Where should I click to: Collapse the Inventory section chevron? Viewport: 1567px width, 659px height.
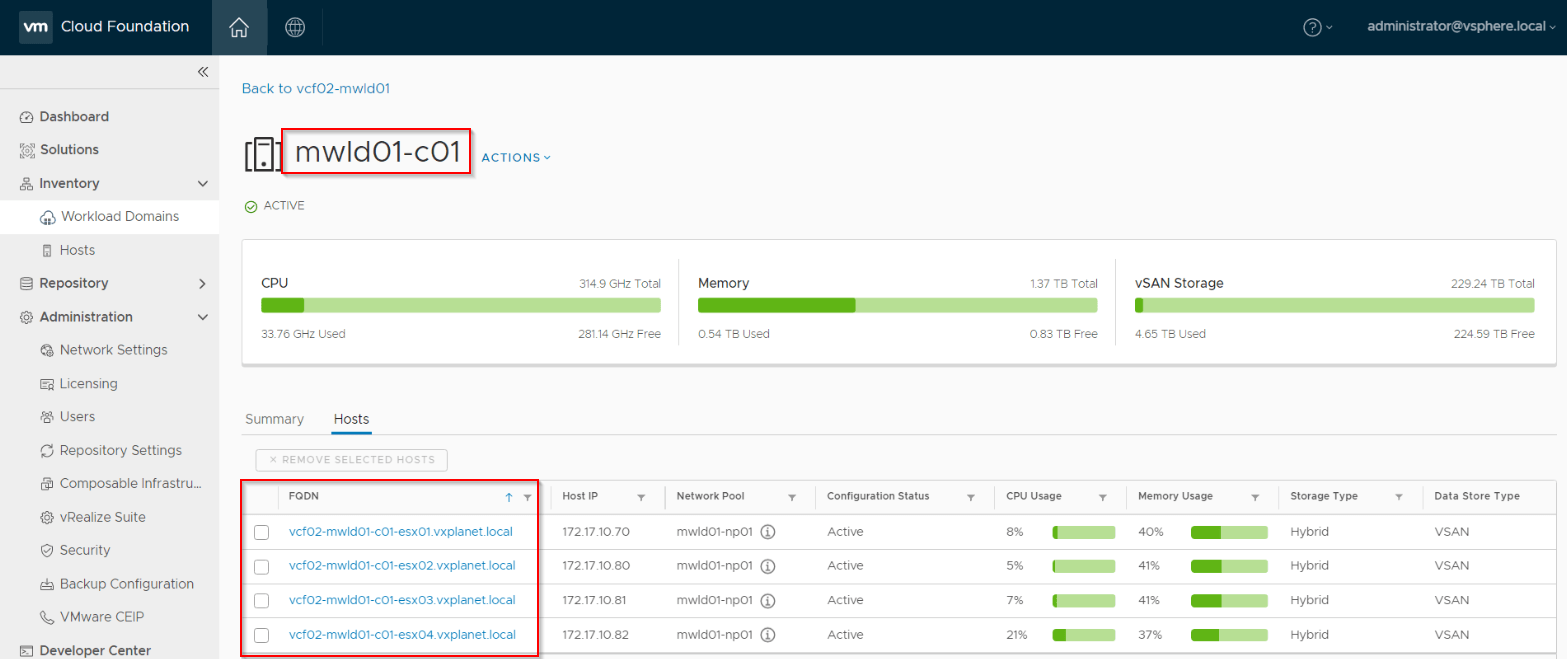click(202, 184)
